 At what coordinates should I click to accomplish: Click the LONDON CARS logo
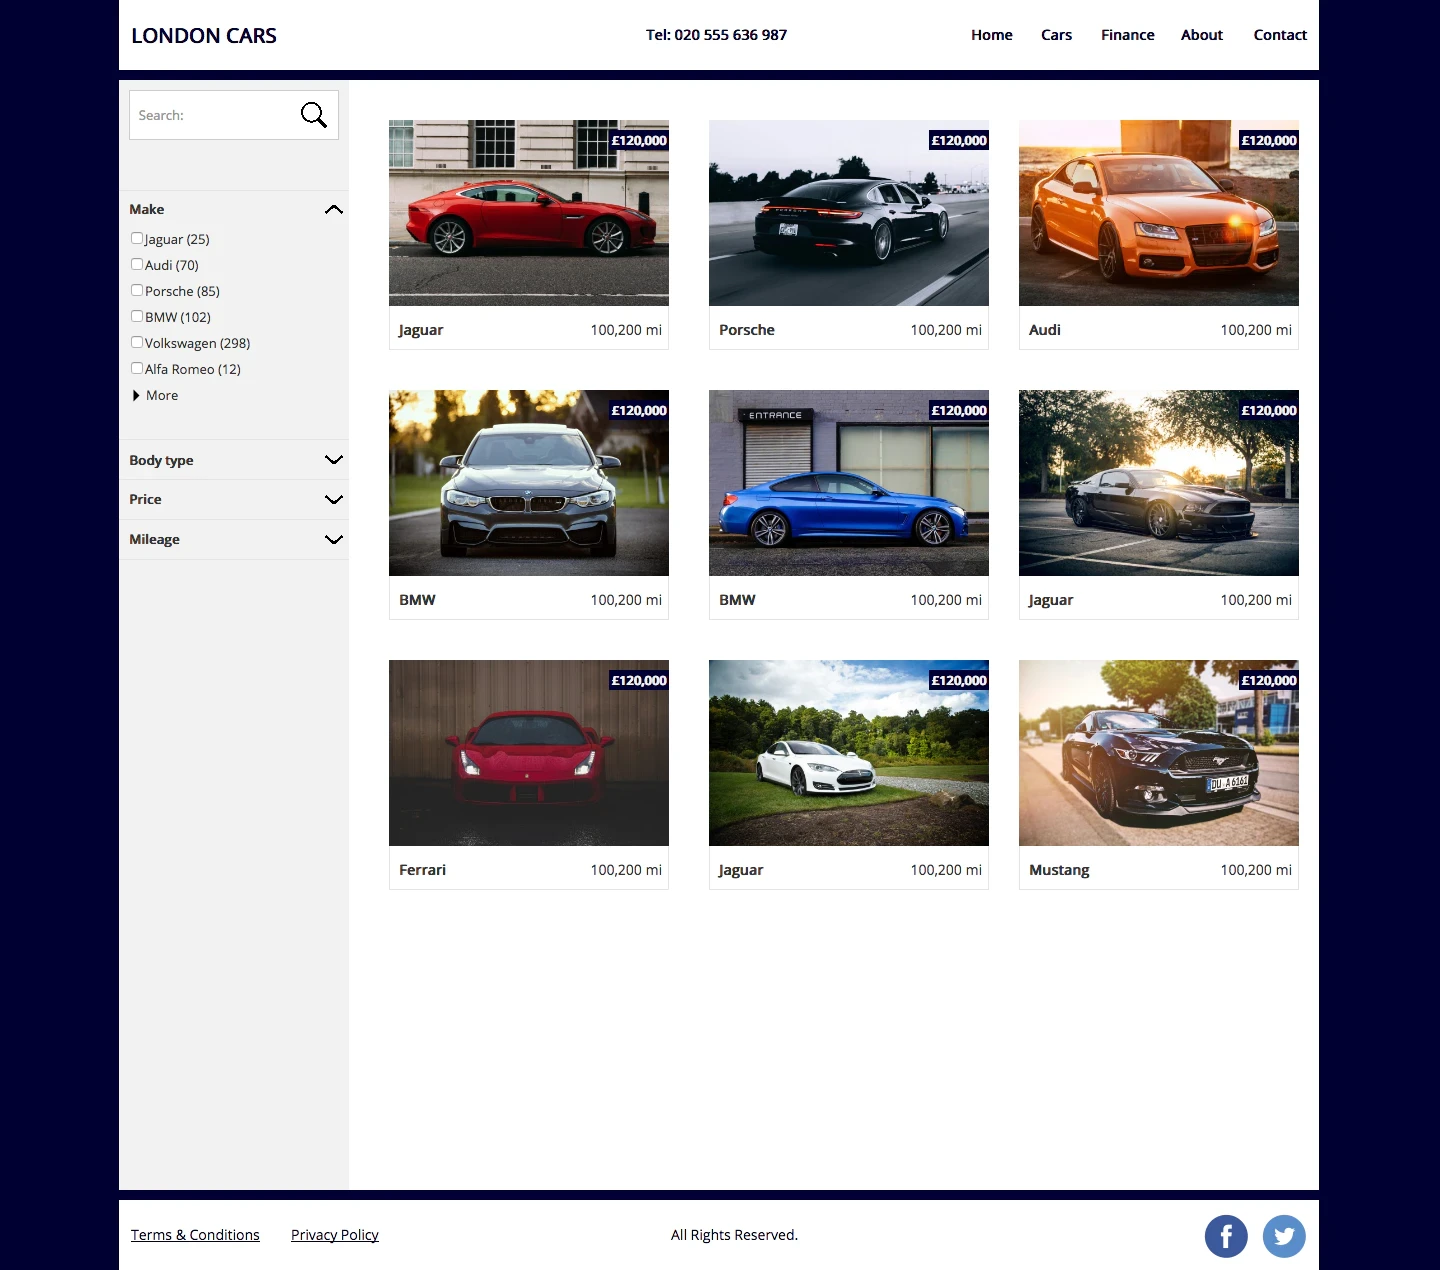204,36
